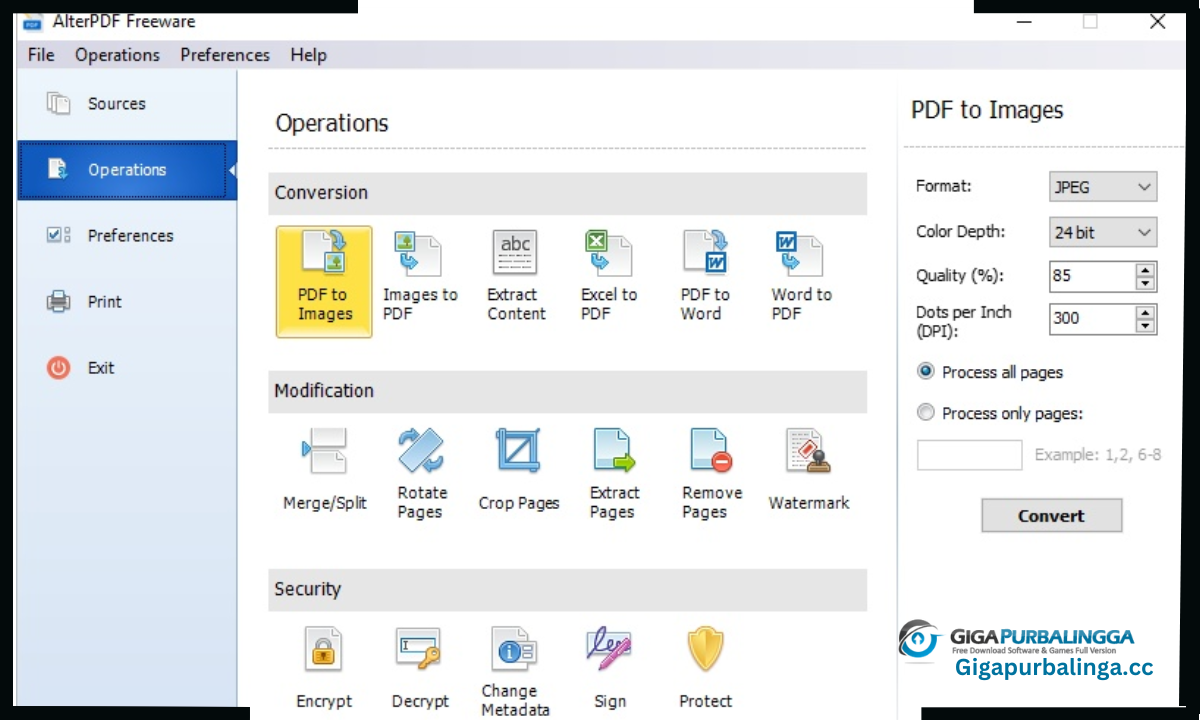1200x720 pixels.
Task: Open the Sign document tool
Action: 609,668
